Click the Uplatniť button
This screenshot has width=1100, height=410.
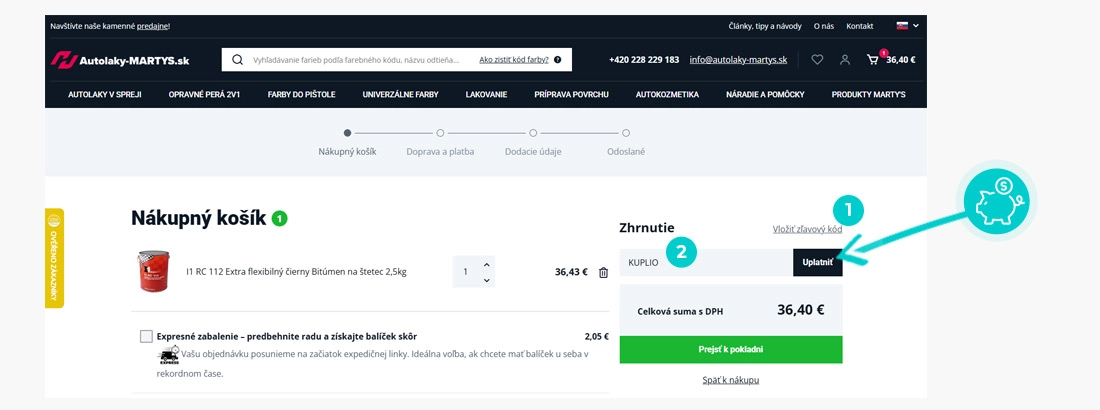(817, 263)
